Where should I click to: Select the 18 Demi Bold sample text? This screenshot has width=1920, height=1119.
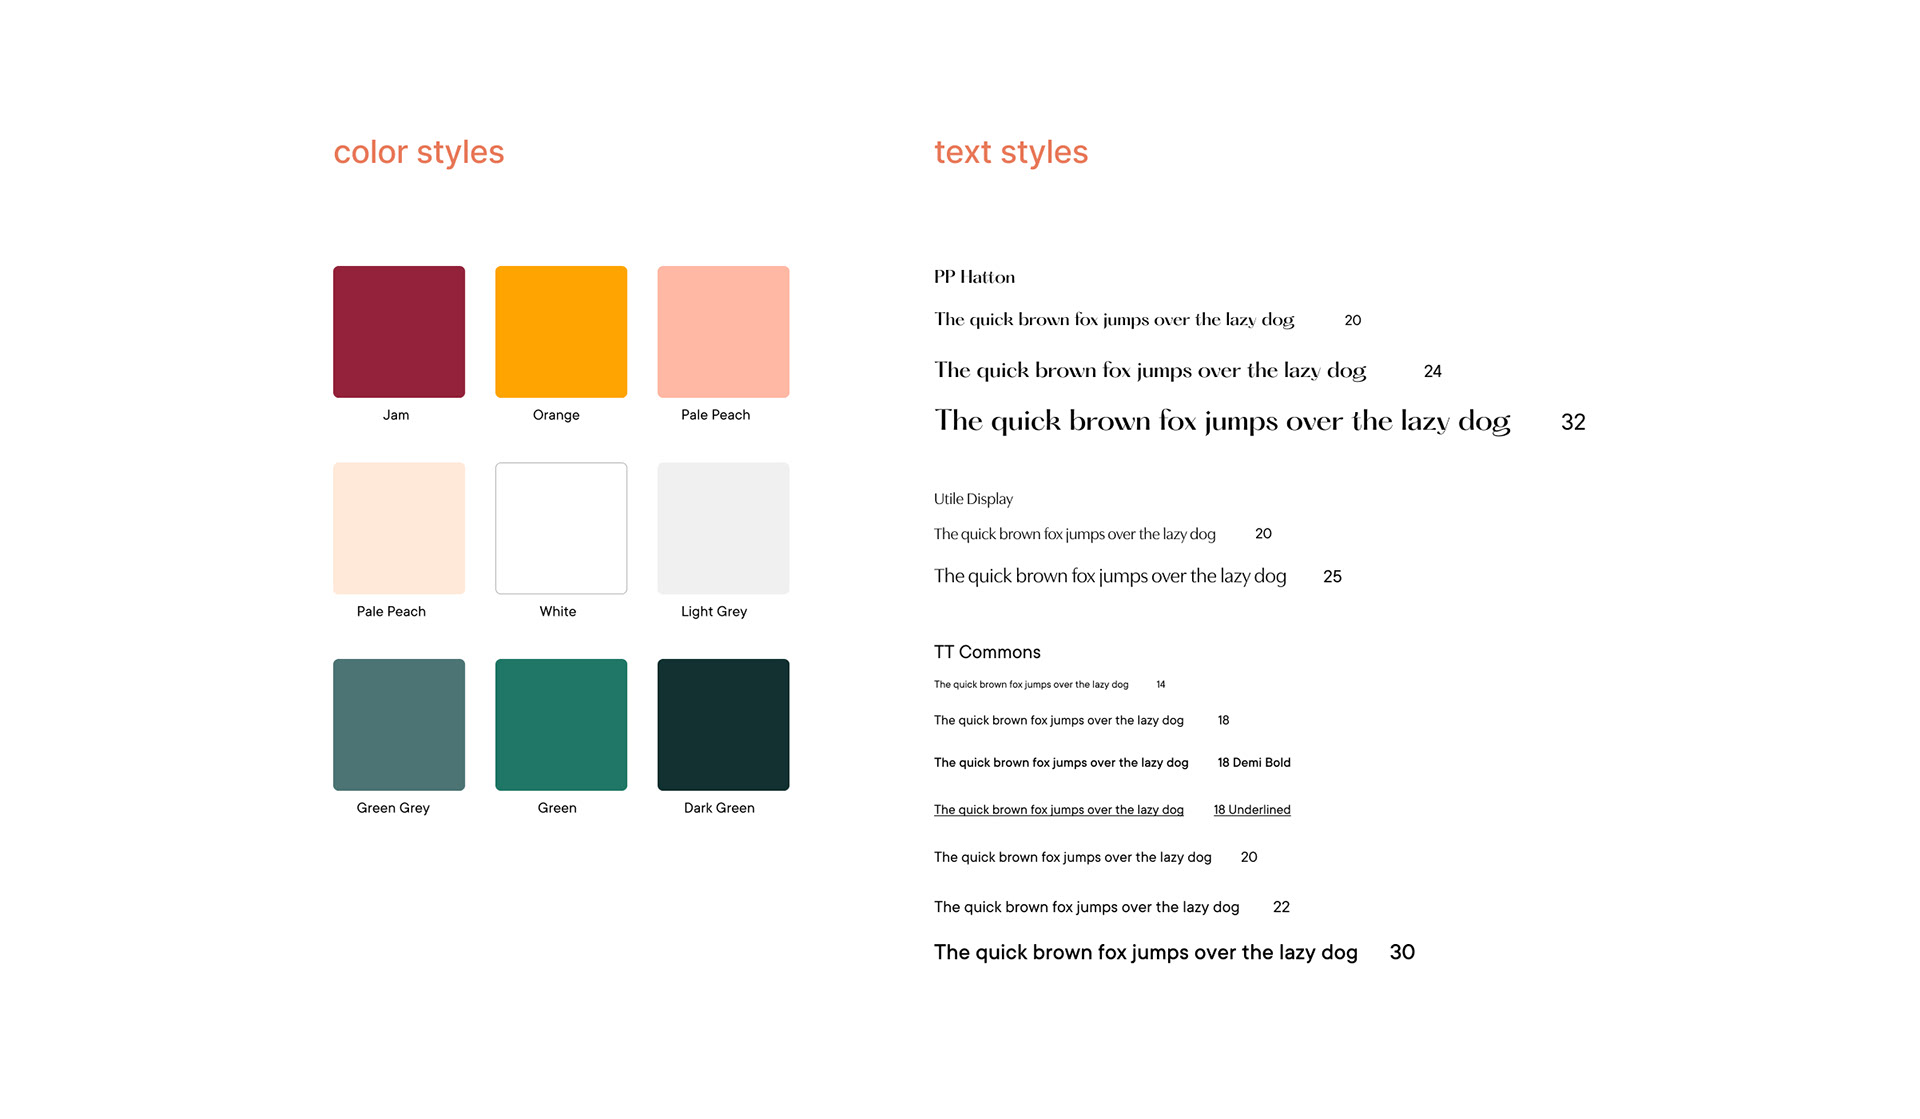[x=1061, y=763]
